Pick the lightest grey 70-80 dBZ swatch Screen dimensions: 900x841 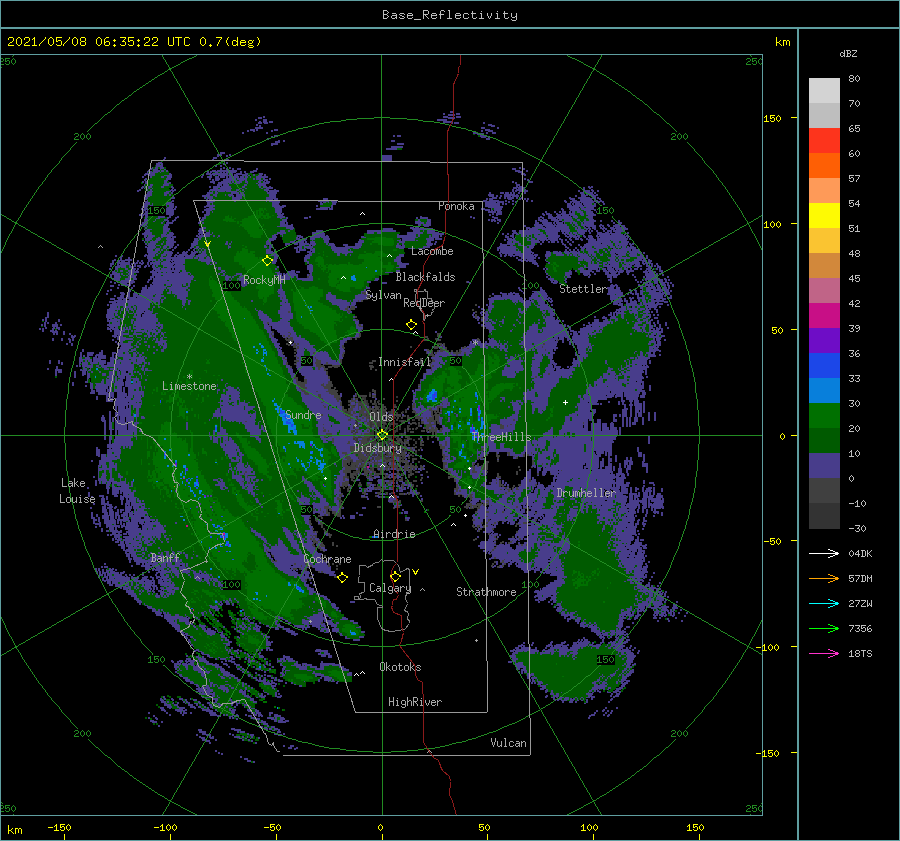tap(824, 91)
